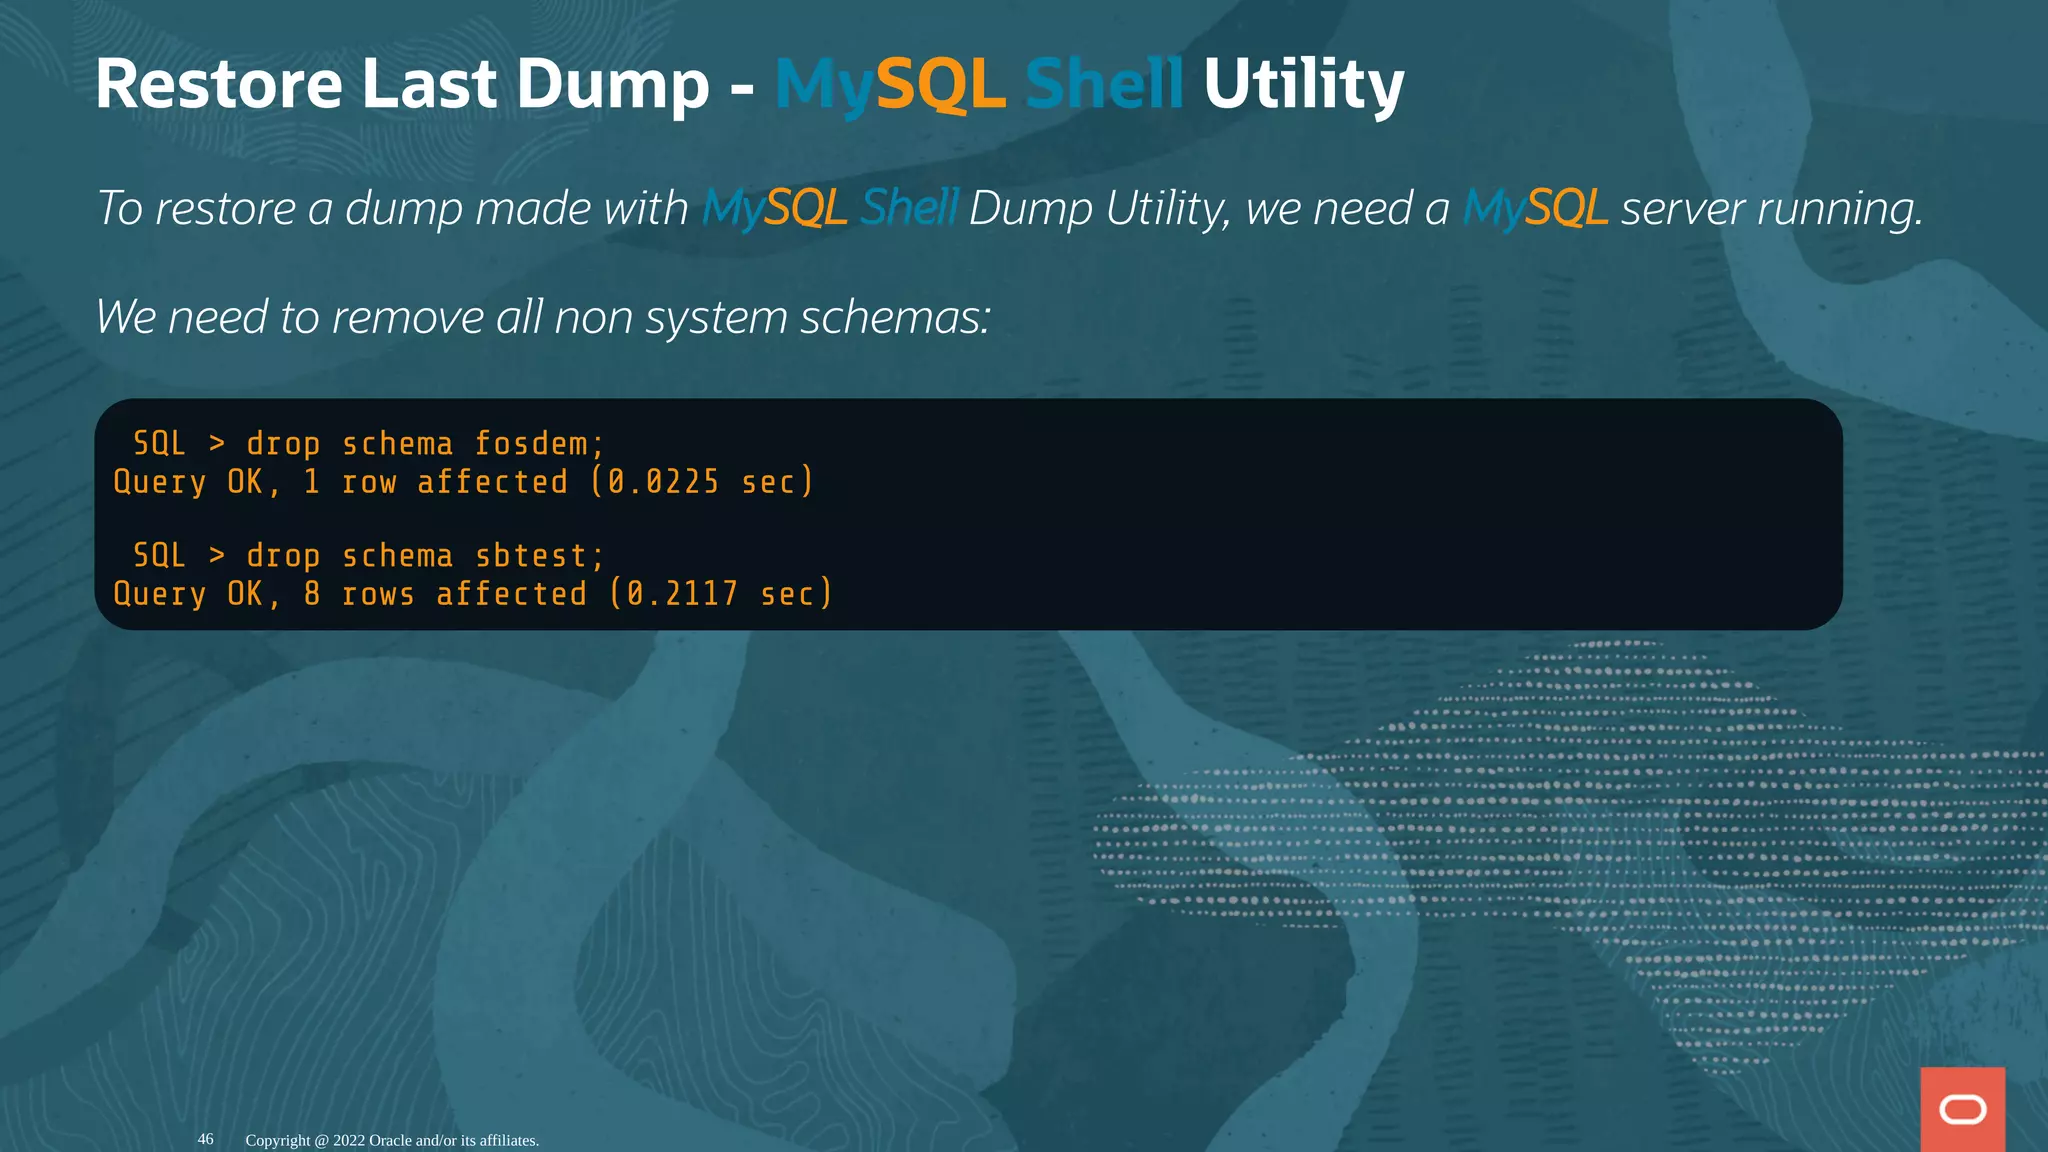This screenshot has width=2048, height=1152.
Task: Click the result "Query OK, 8 rows affected (0.2117 sec)"
Action: click(473, 594)
